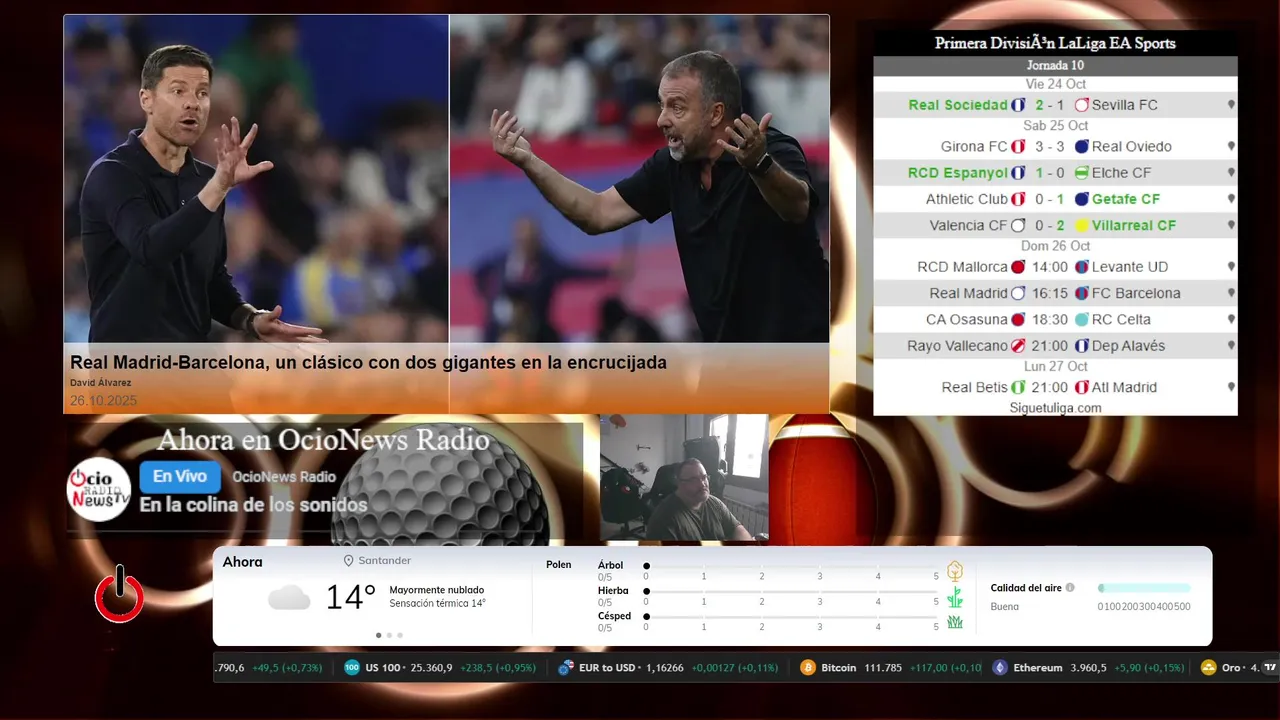The image size is (1280, 720).
Task: Click the Césped pollen grass icon
Action: 955,622
